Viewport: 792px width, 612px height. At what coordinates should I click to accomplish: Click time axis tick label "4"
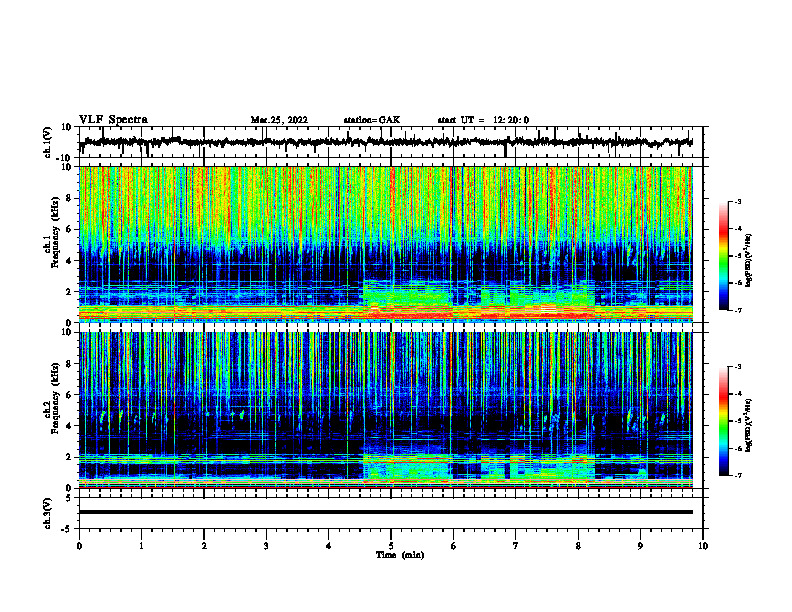coord(329,546)
